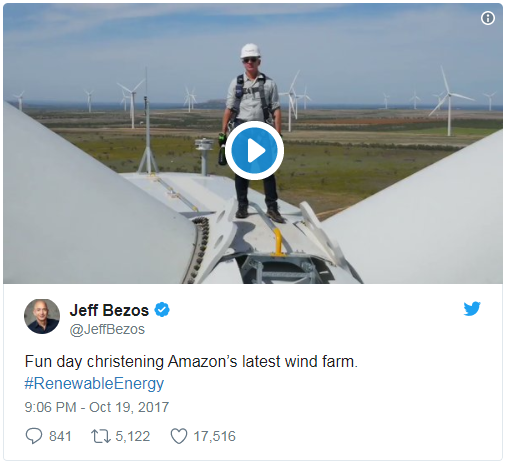Viewport: 506px width, 464px height.
Task: Click the Oct 19, 2017 date
Action: coord(129,407)
